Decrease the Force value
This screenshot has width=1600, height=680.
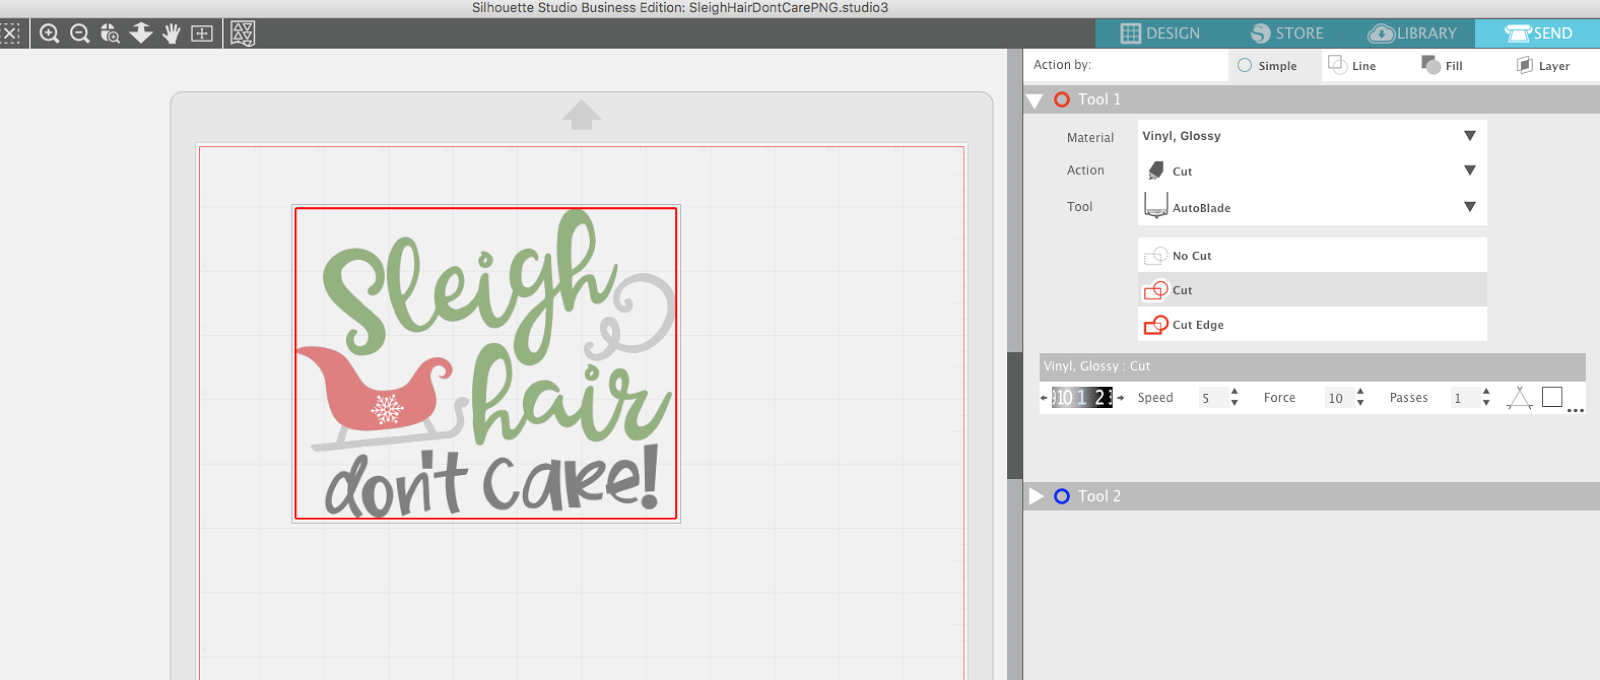click(1360, 403)
